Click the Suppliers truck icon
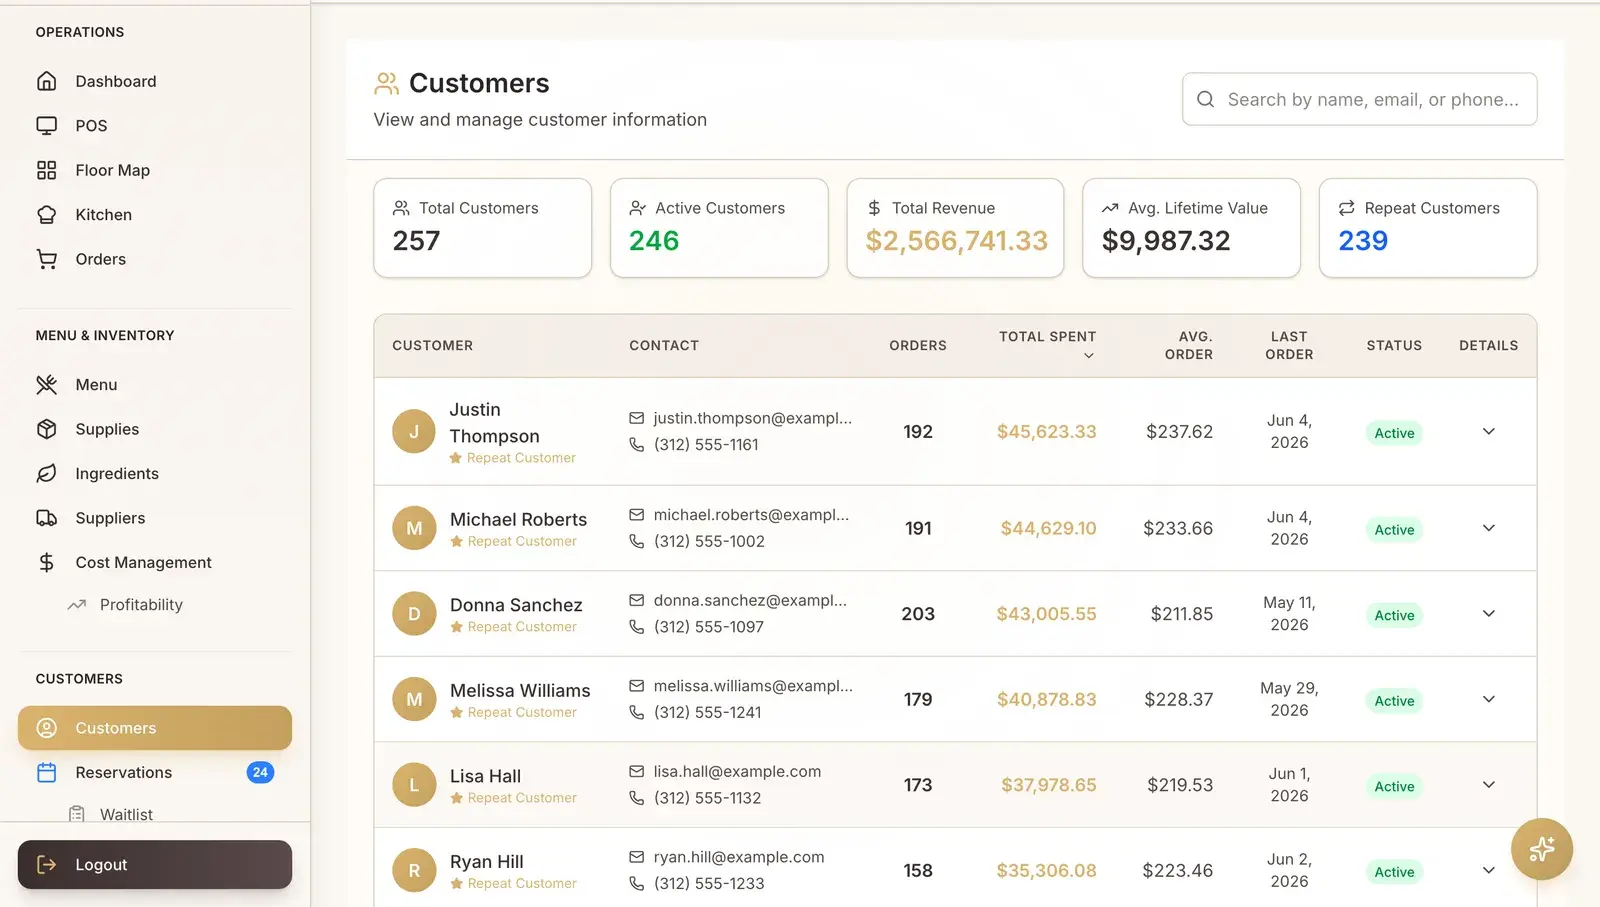Screen dimensions: 1600x907 pyautogui.click(x=46, y=518)
